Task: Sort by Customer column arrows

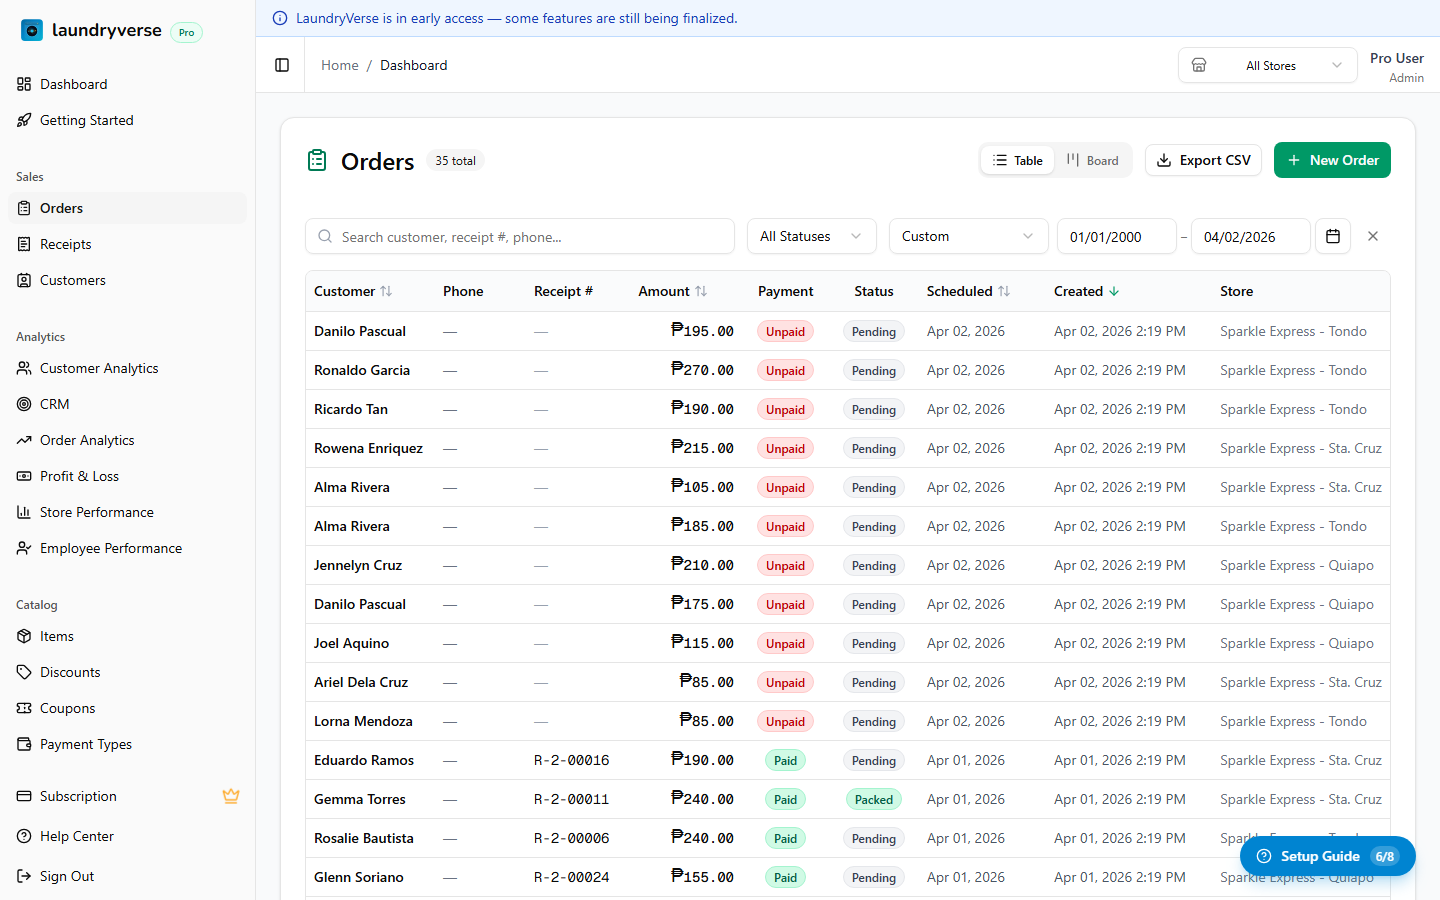Action: [x=386, y=291]
